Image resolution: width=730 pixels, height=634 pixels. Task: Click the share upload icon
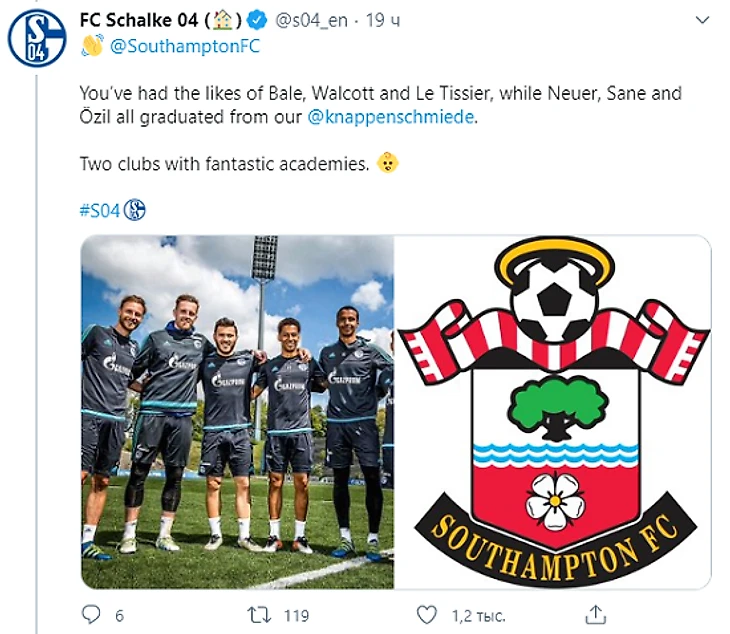[595, 614]
